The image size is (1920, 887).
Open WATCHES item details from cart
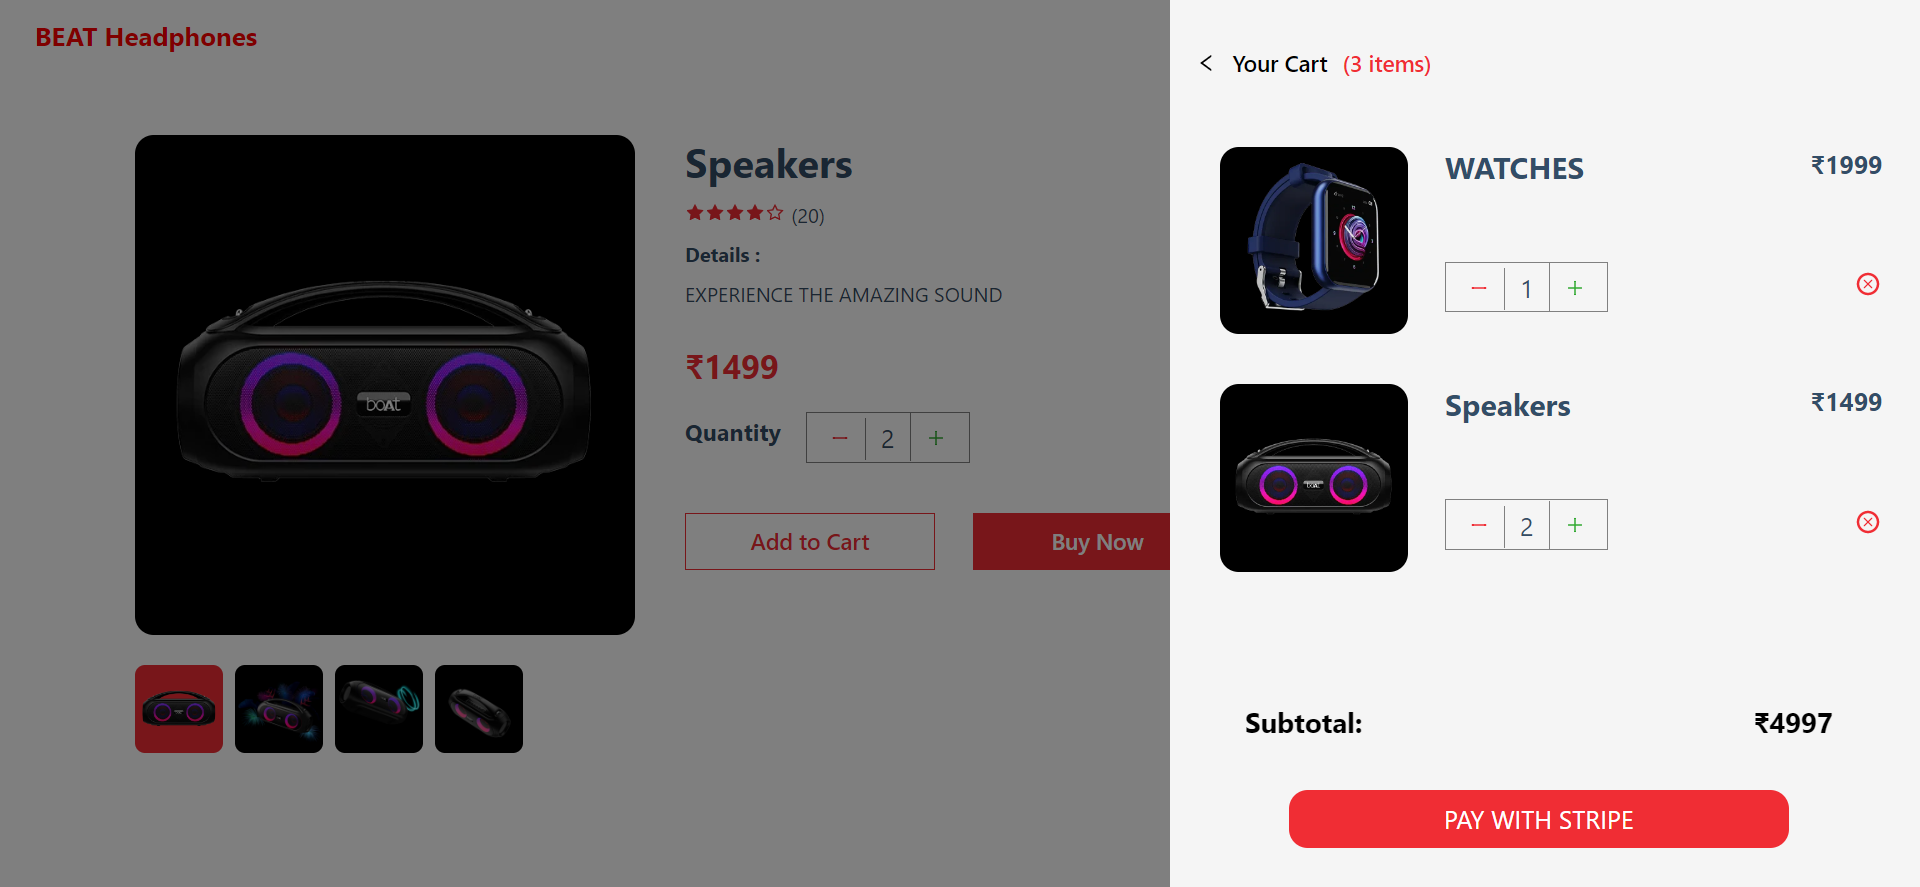click(1514, 168)
